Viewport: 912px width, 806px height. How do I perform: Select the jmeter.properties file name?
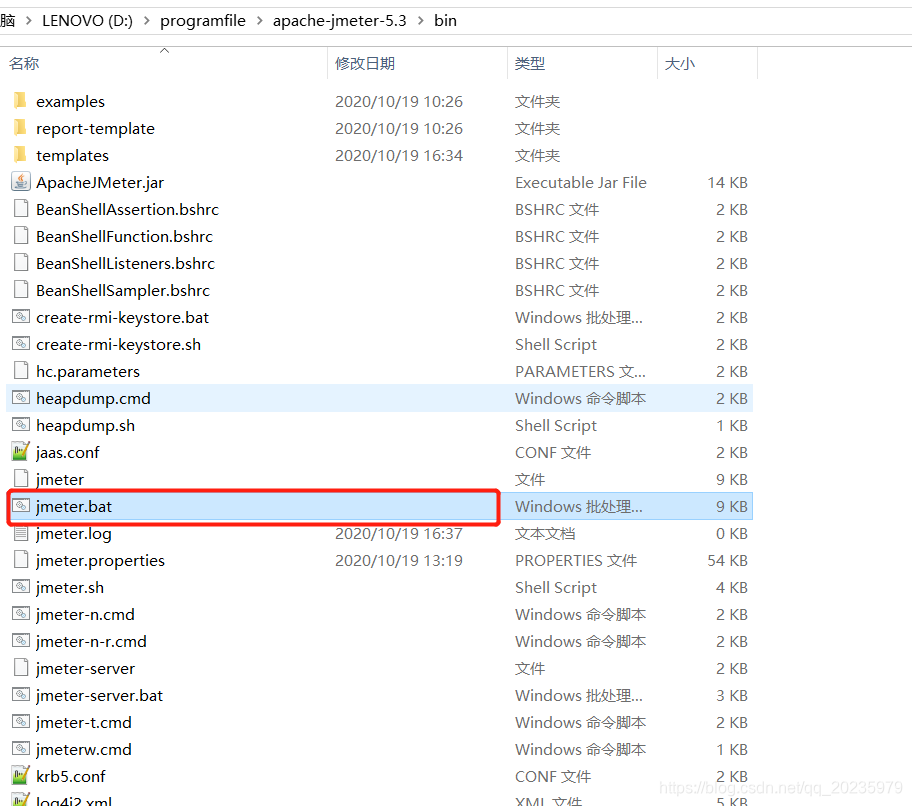tap(101, 561)
